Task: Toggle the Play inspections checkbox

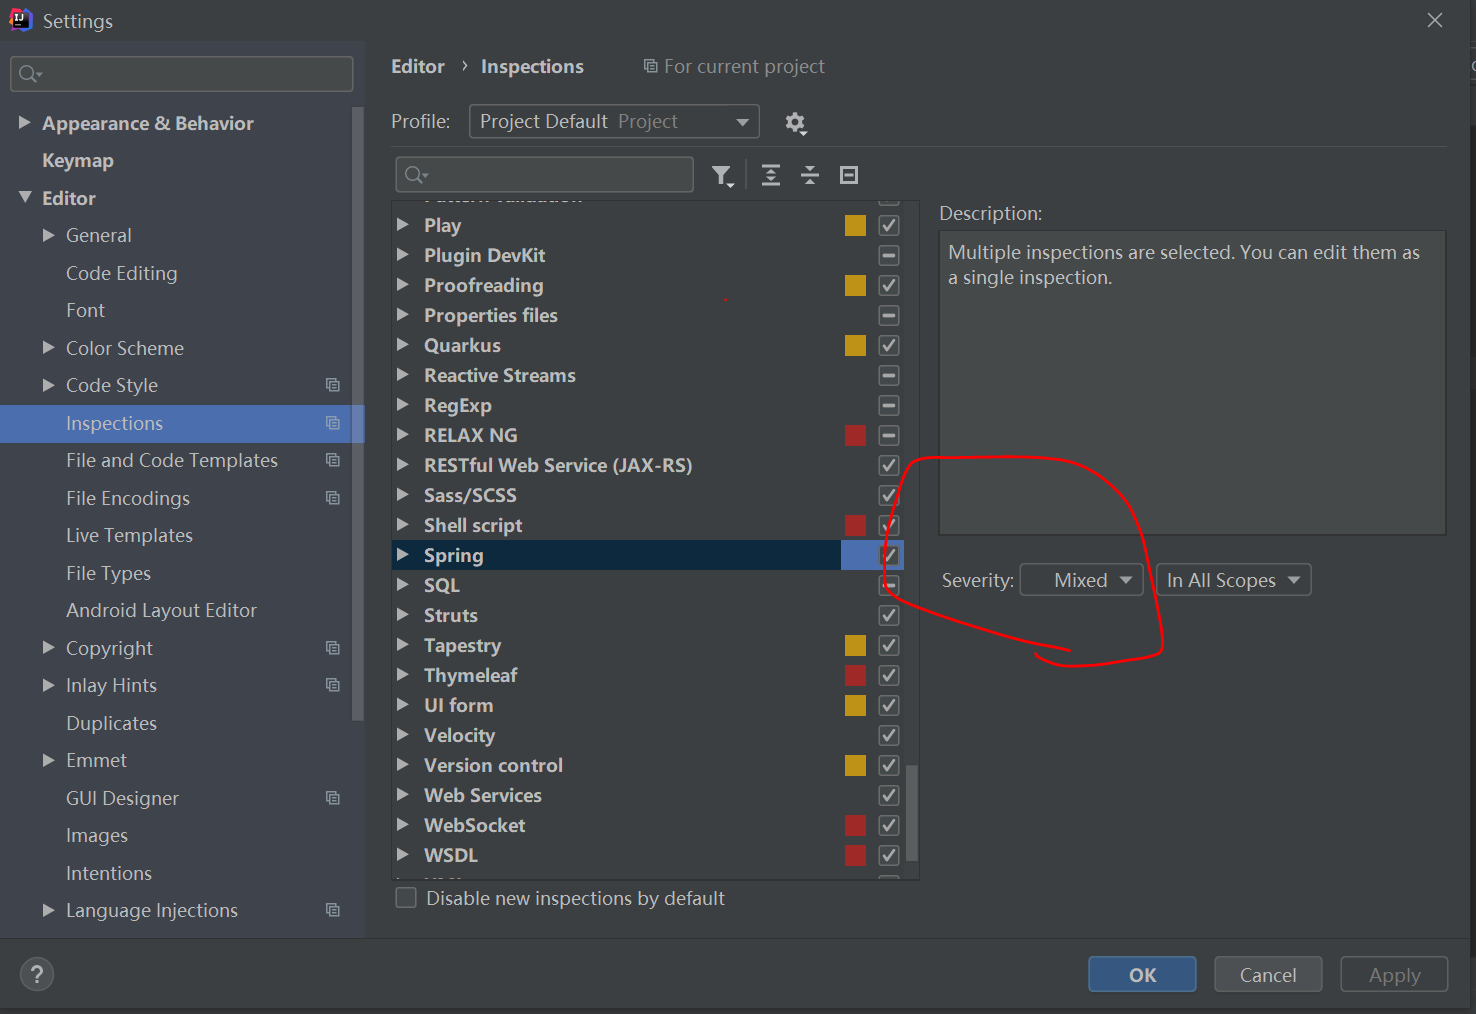Action: point(889,225)
